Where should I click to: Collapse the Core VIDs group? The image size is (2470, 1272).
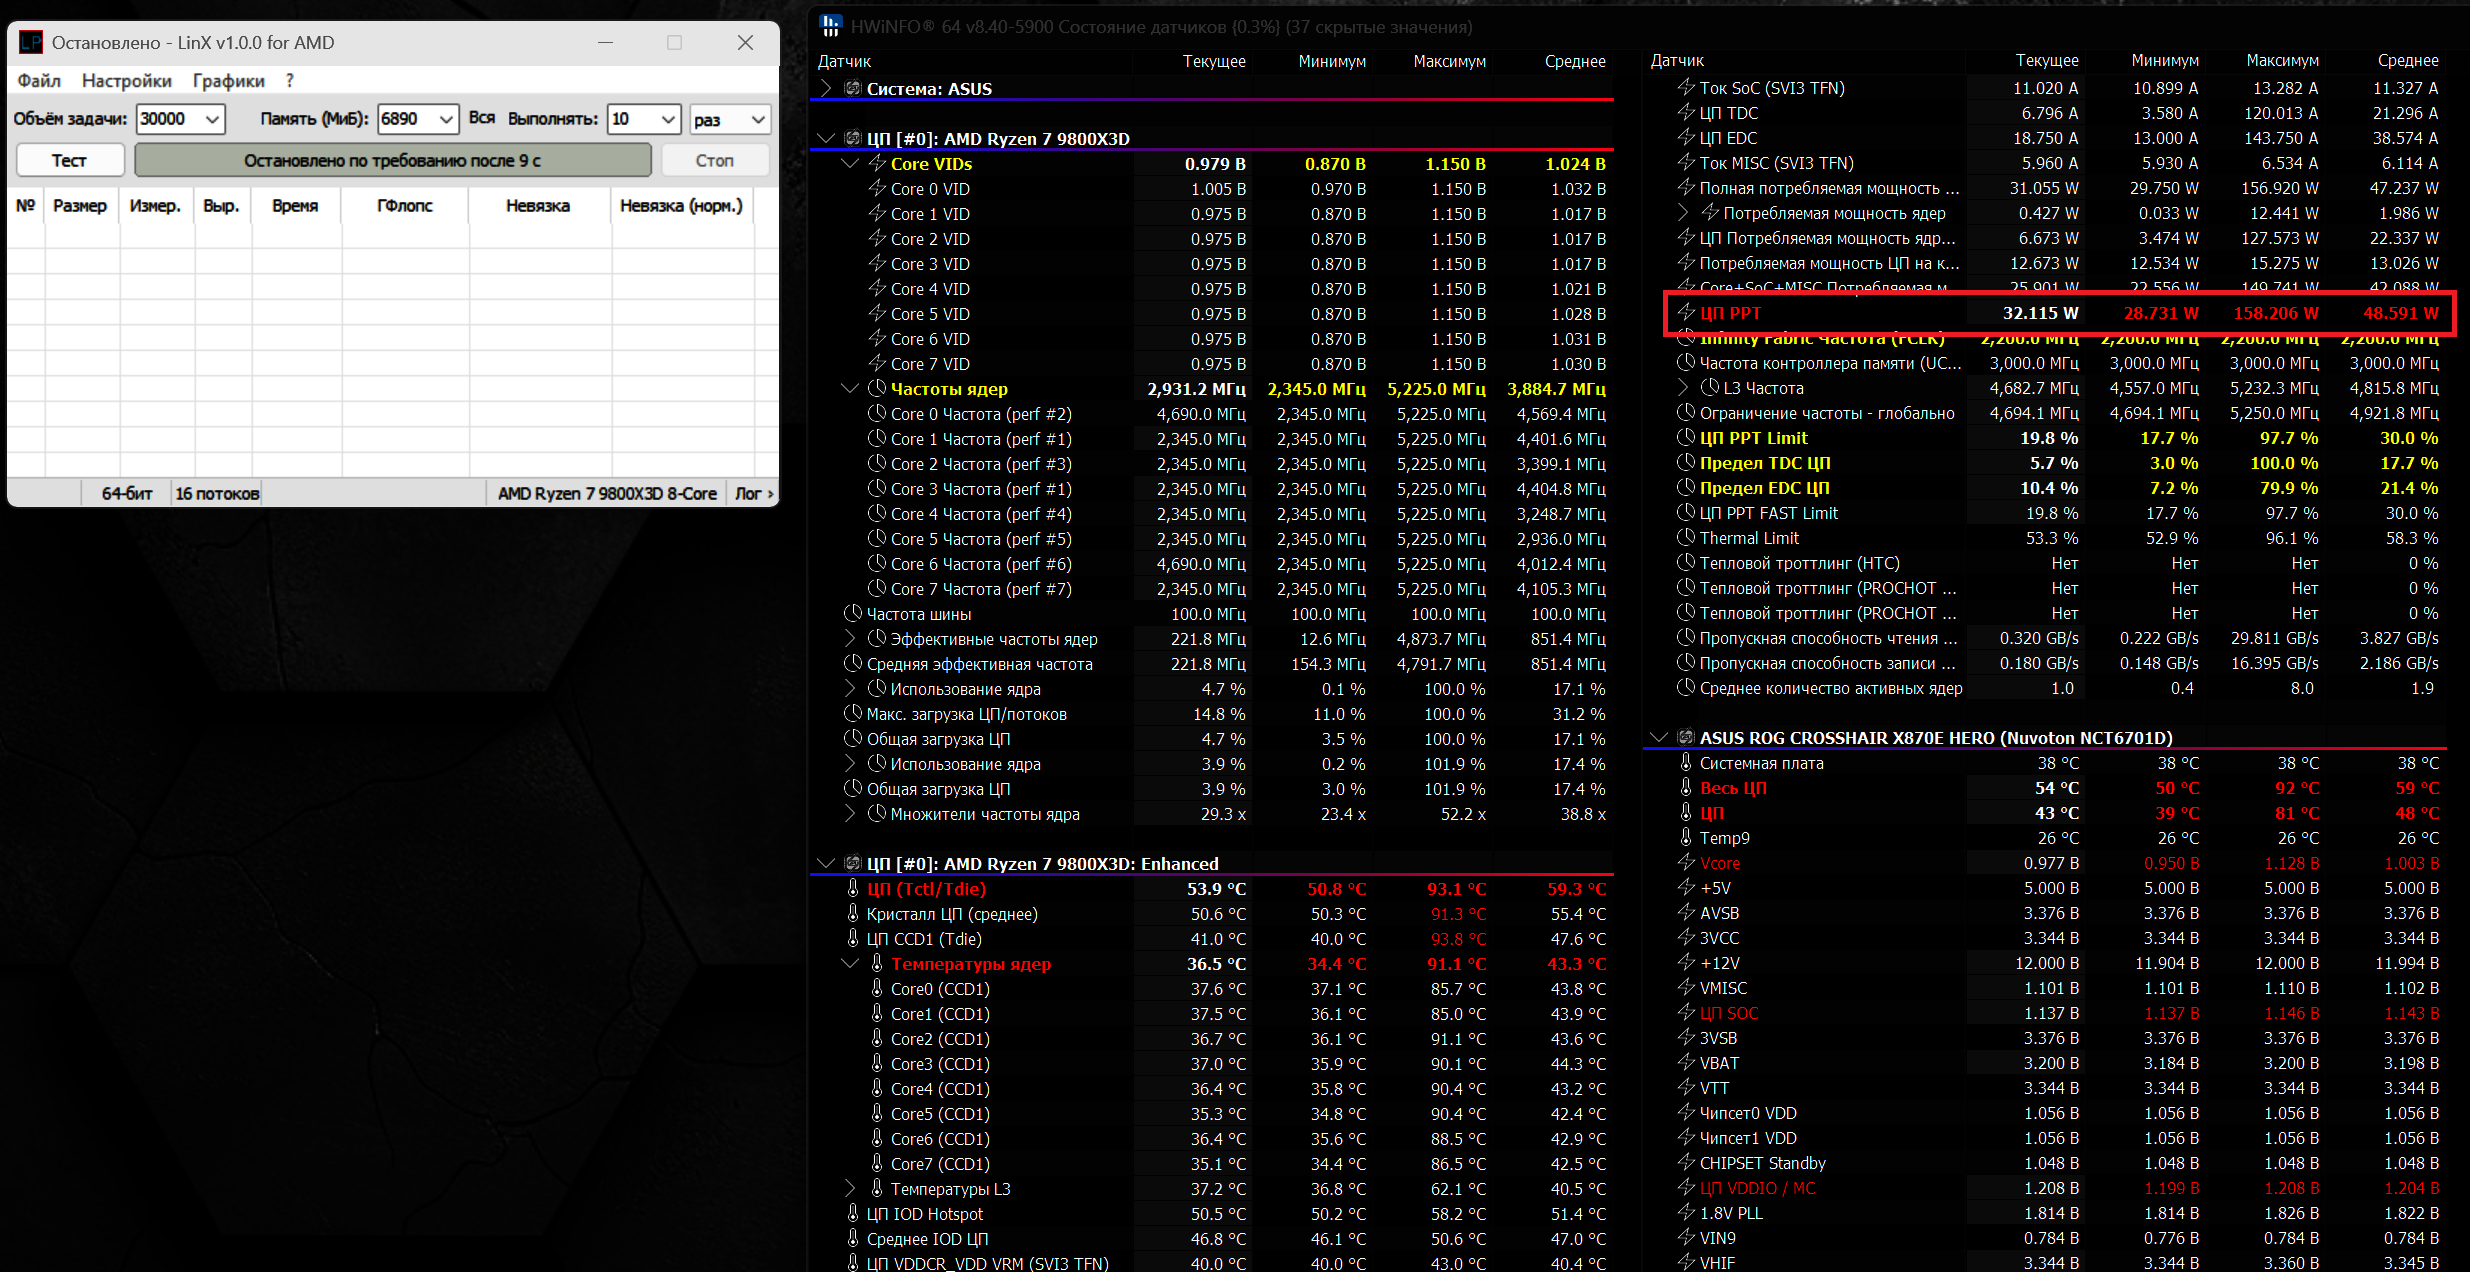coord(850,163)
